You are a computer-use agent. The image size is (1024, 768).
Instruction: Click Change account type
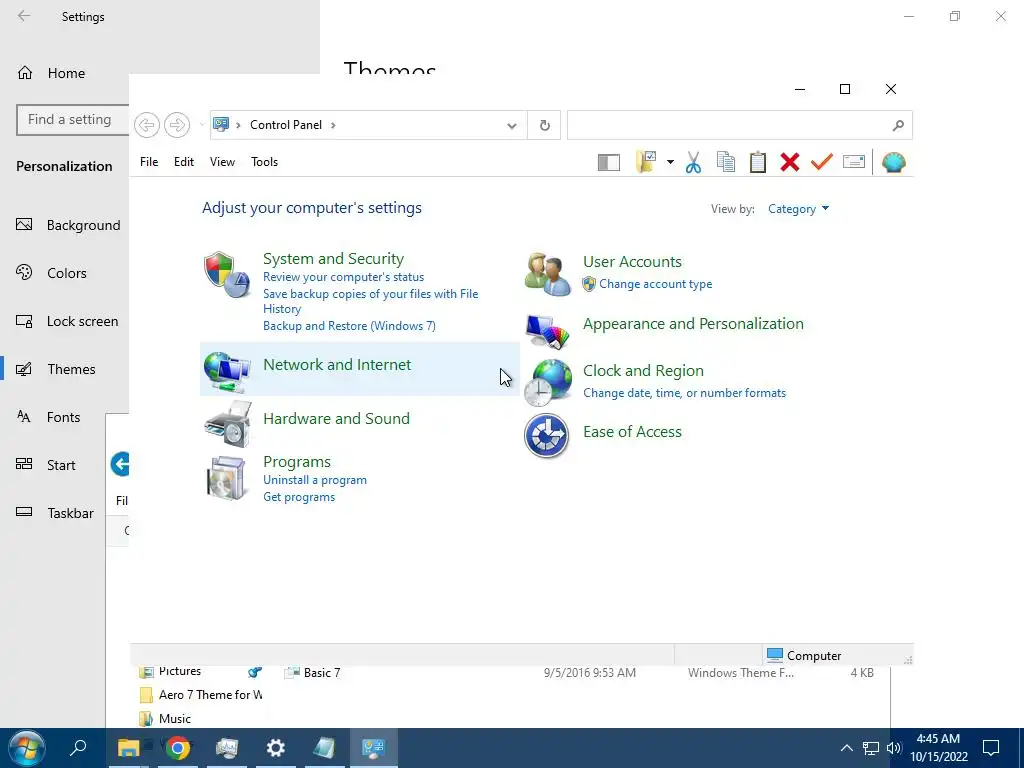[x=656, y=284]
